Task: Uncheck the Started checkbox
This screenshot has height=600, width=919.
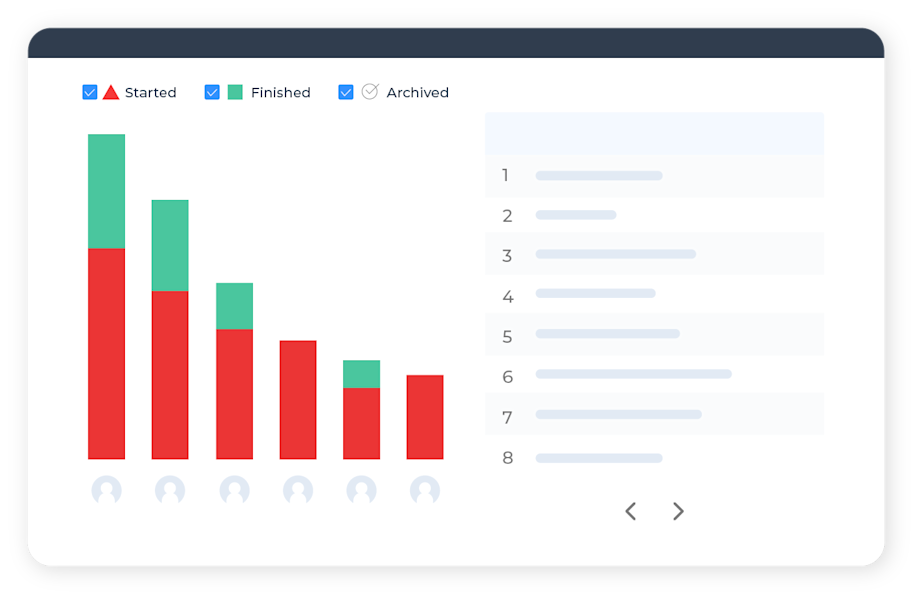Action: pos(90,93)
